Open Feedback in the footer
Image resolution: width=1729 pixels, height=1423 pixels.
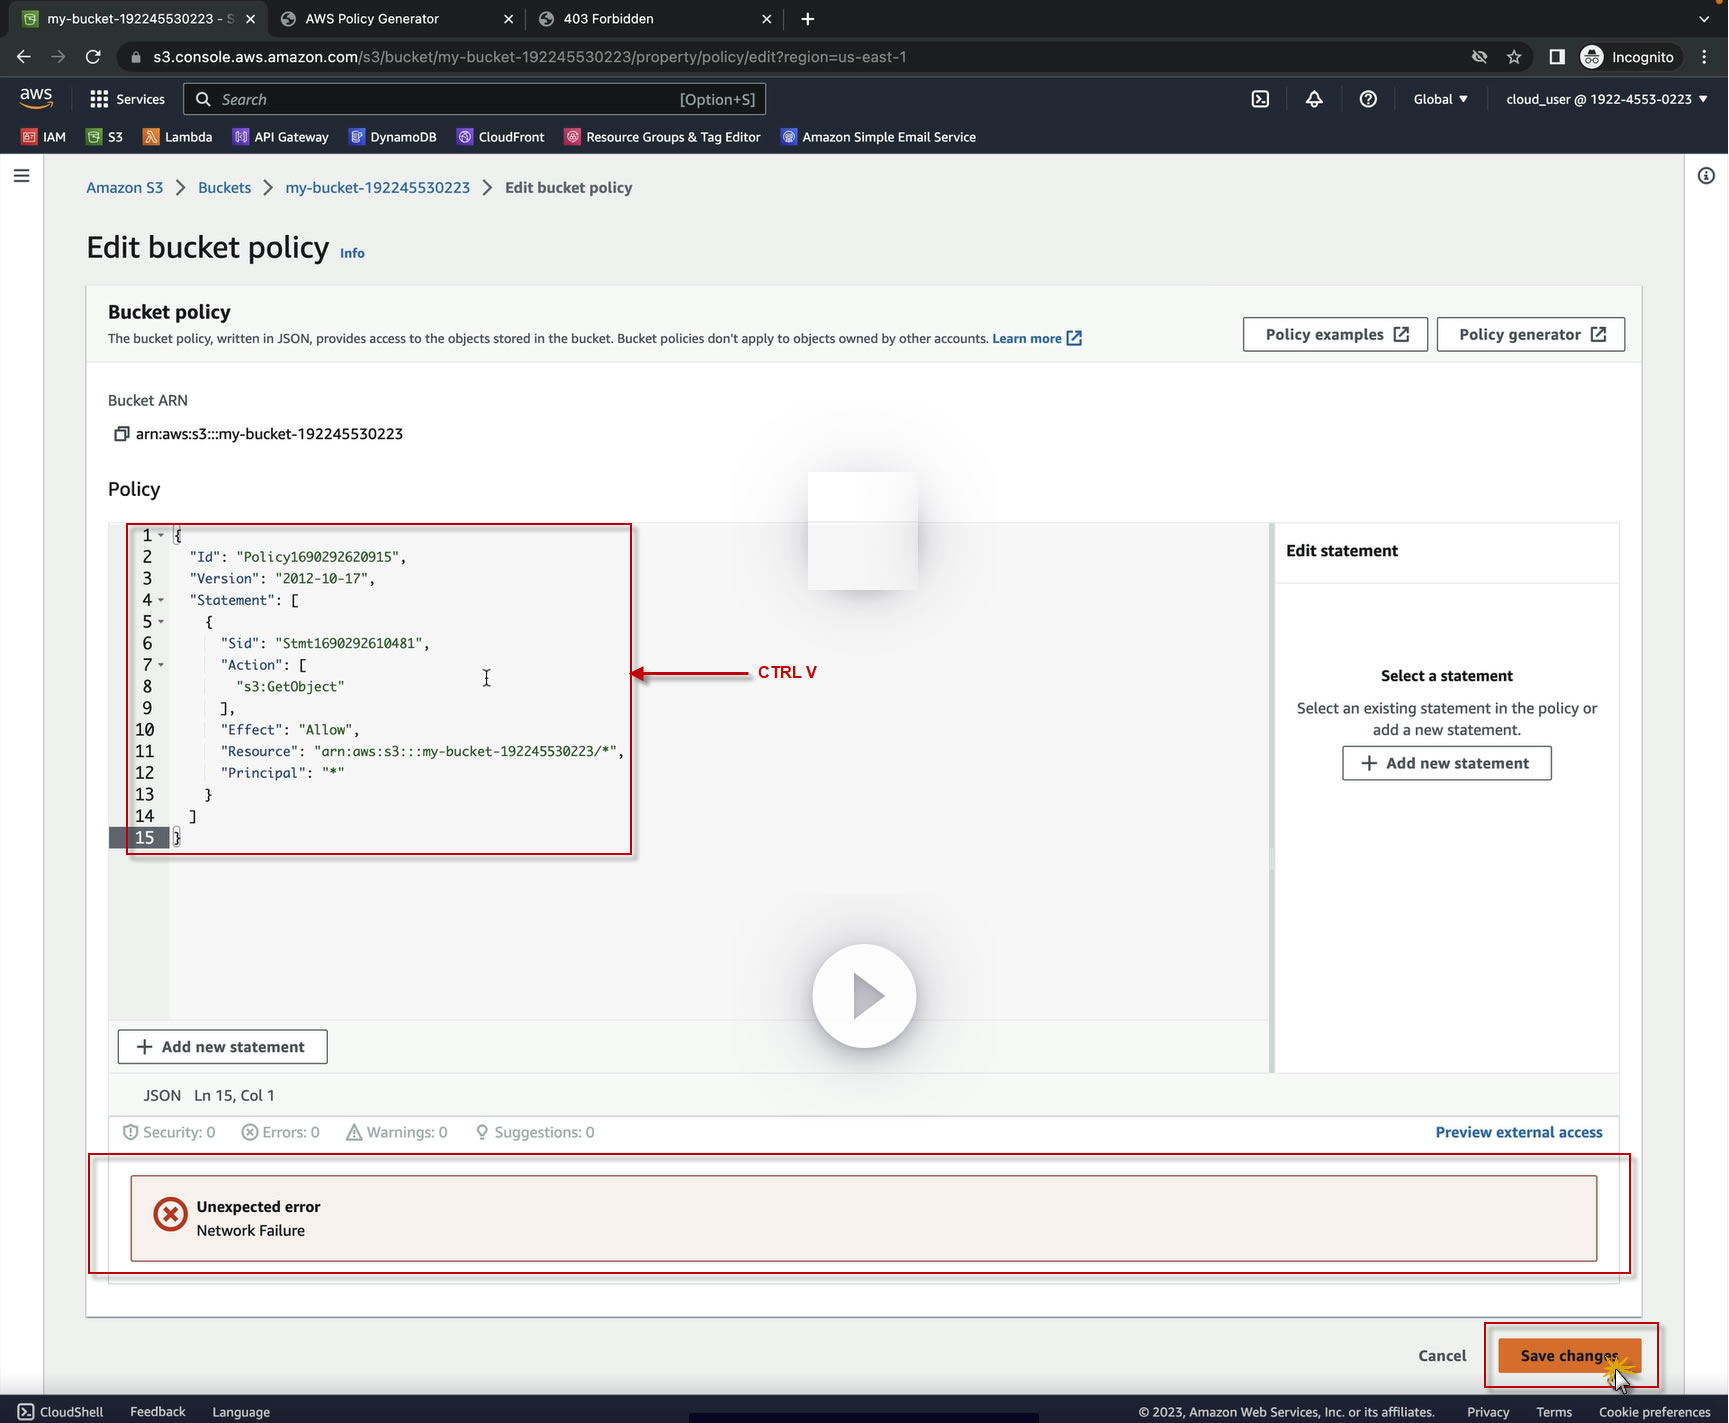coord(158,1412)
